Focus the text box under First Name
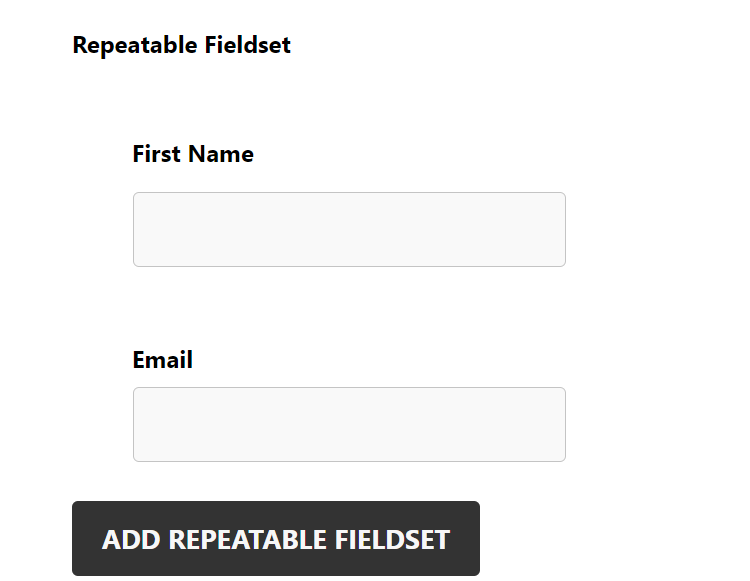This screenshot has height=581, width=750. click(x=349, y=229)
